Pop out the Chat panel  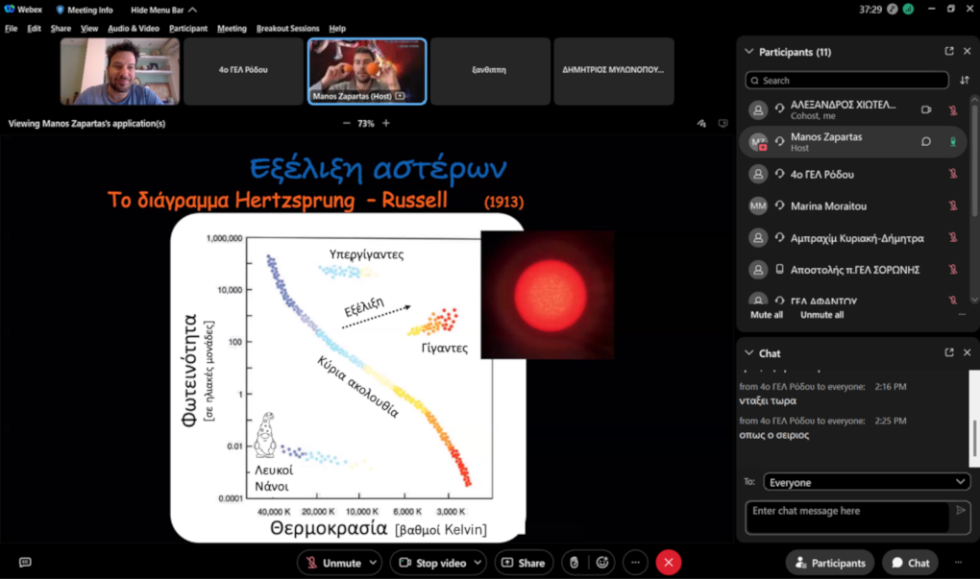click(949, 353)
